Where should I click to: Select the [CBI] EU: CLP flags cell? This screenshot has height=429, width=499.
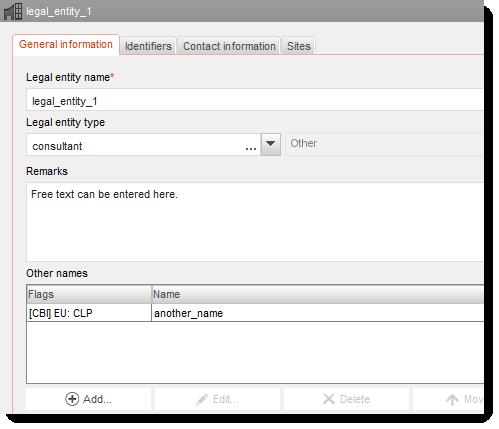89,313
